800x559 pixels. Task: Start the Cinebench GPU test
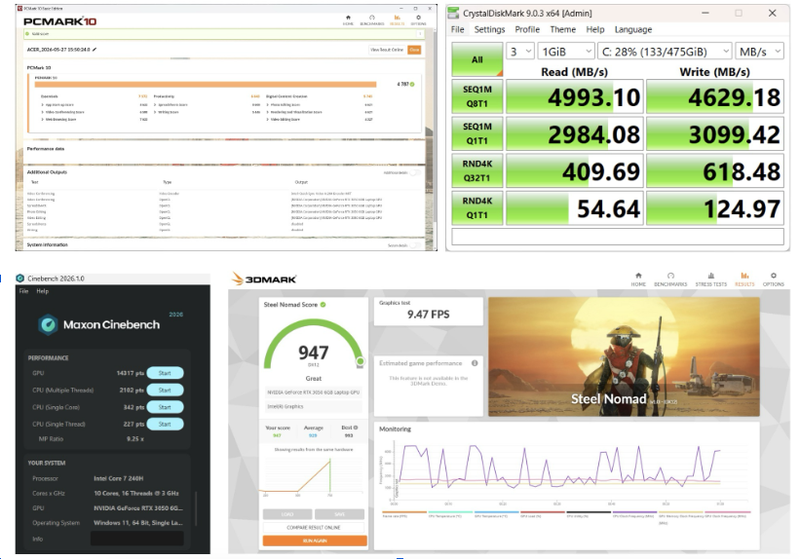click(x=165, y=373)
